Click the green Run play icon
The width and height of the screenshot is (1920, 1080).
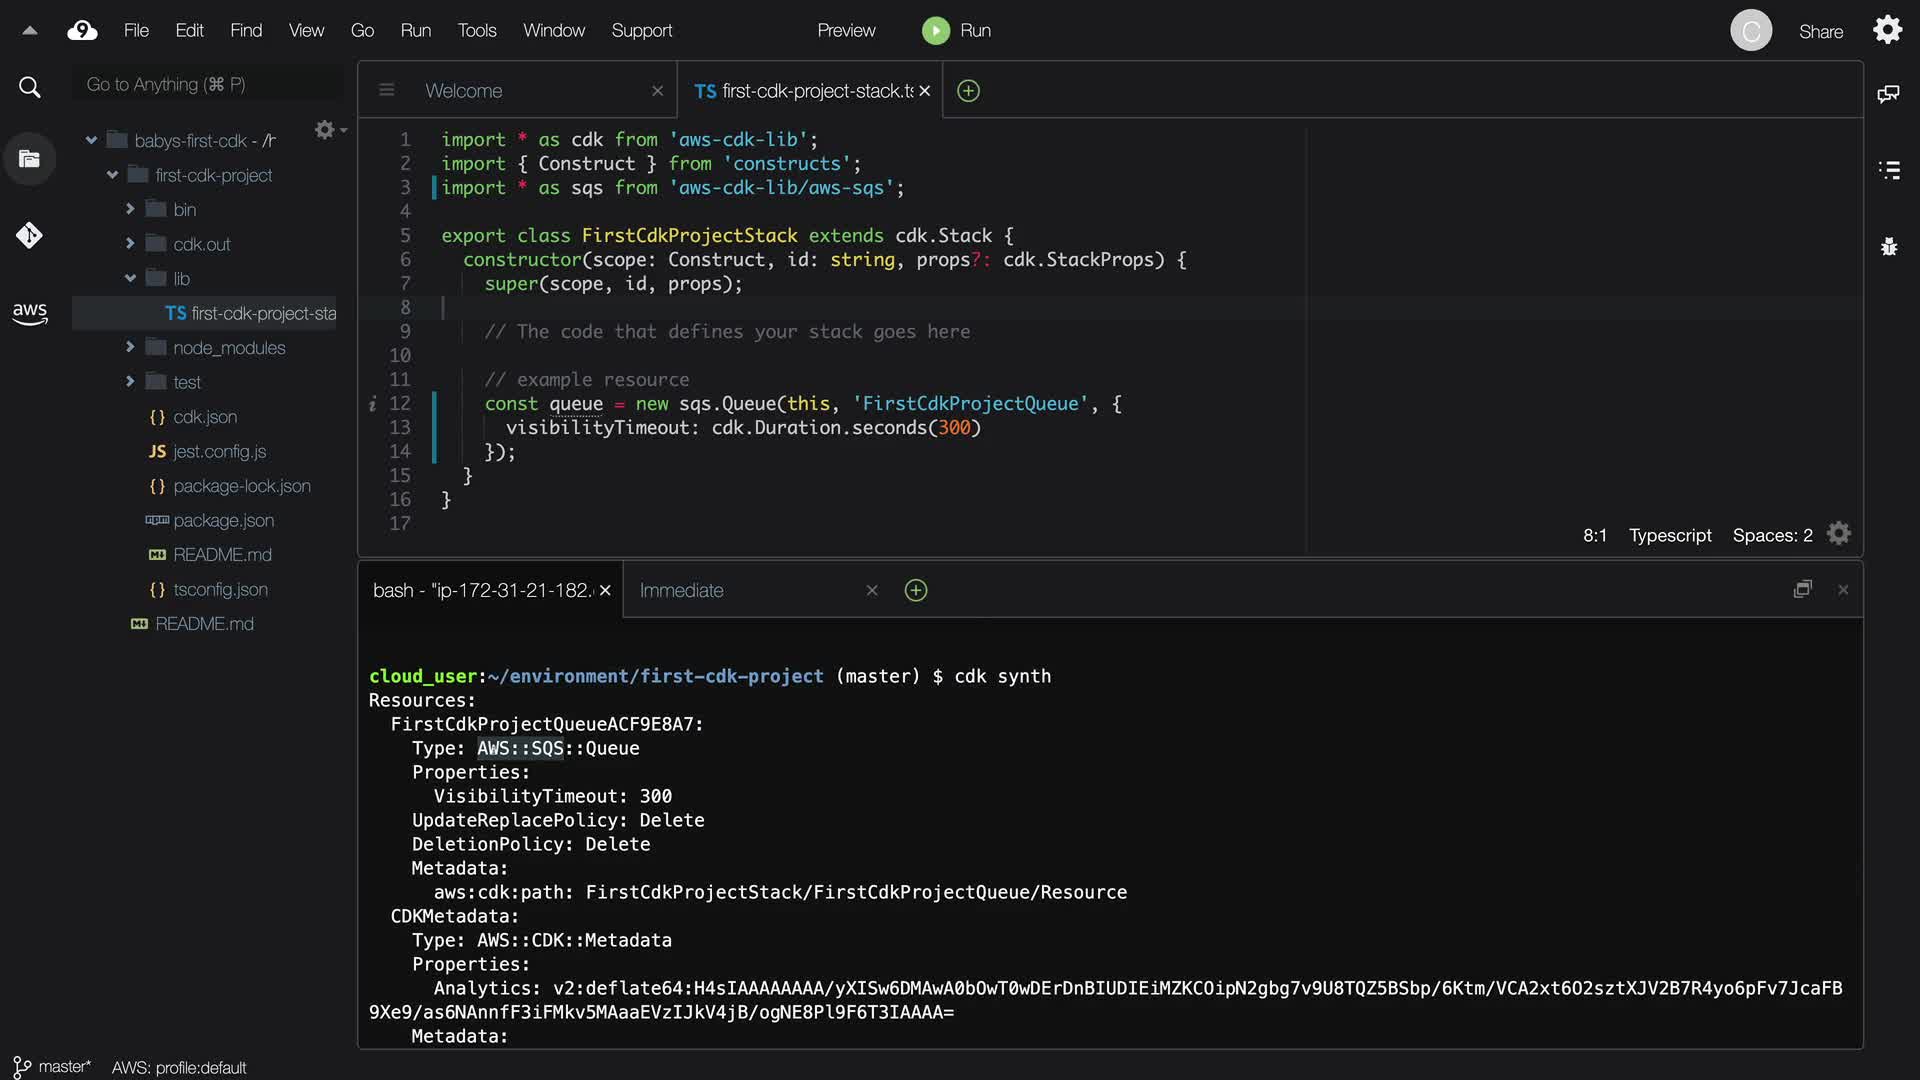click(x=935, y=31)
